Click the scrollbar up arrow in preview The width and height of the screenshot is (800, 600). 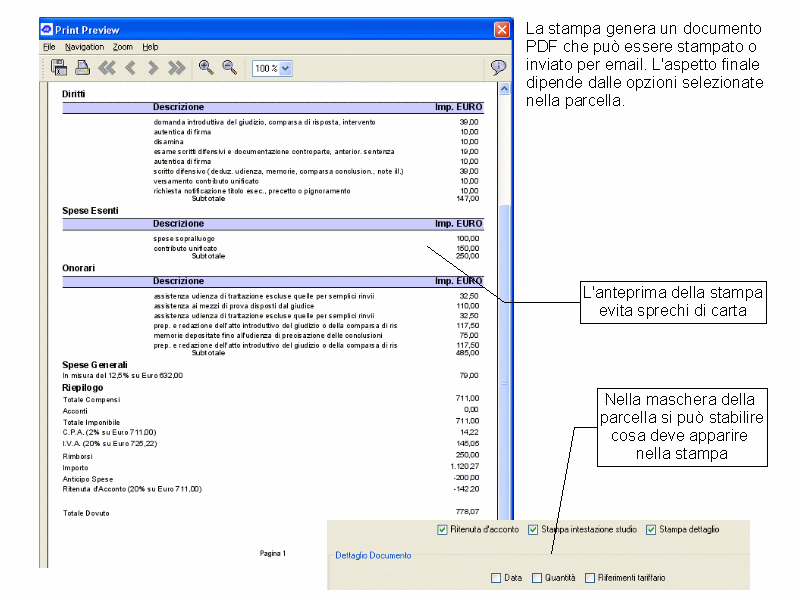[x=504, y=89]
